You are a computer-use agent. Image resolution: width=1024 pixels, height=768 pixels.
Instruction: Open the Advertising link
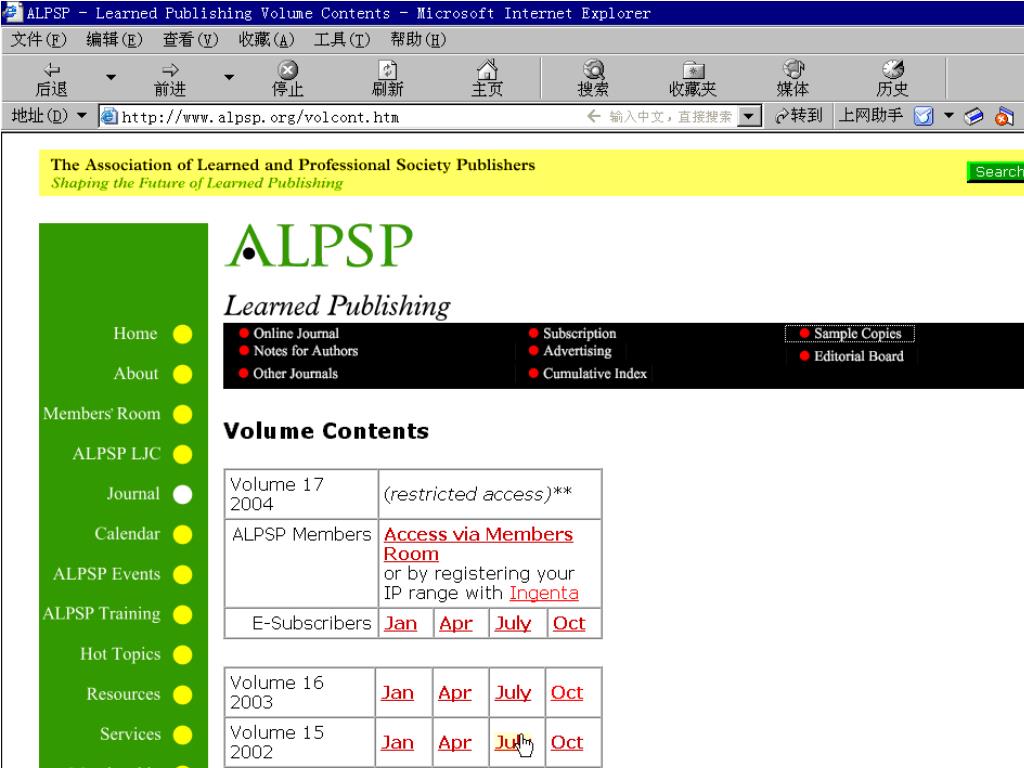click(x=577, y=351)
